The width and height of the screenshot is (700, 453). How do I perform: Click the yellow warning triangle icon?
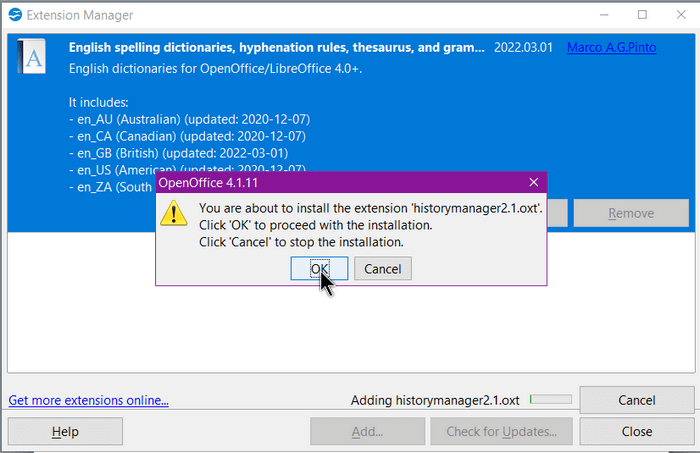point(173,213)
